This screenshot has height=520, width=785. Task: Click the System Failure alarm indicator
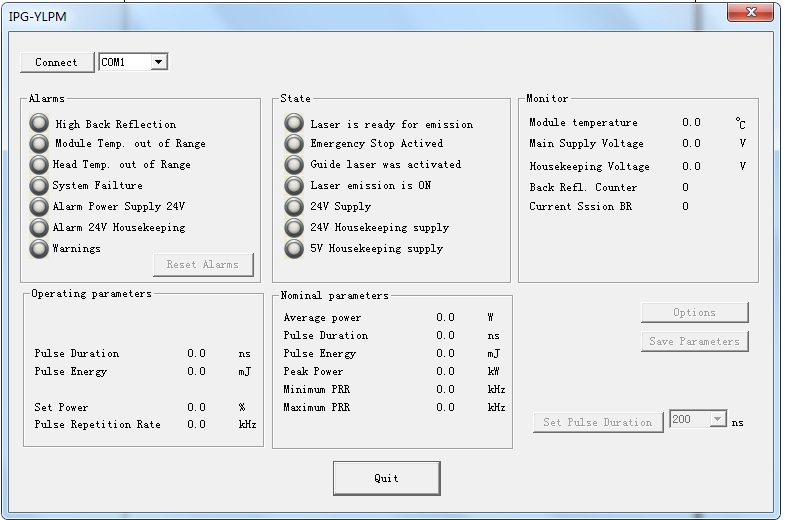[x=39, y=186]
